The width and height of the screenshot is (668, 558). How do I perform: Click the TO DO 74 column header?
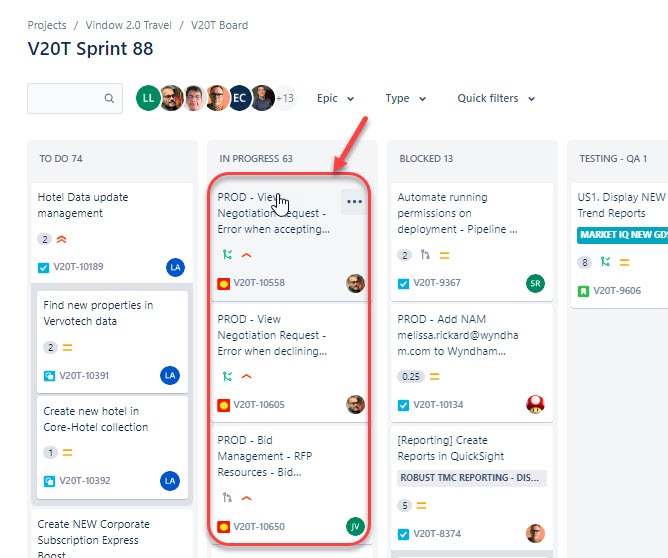tap(61, 159)
